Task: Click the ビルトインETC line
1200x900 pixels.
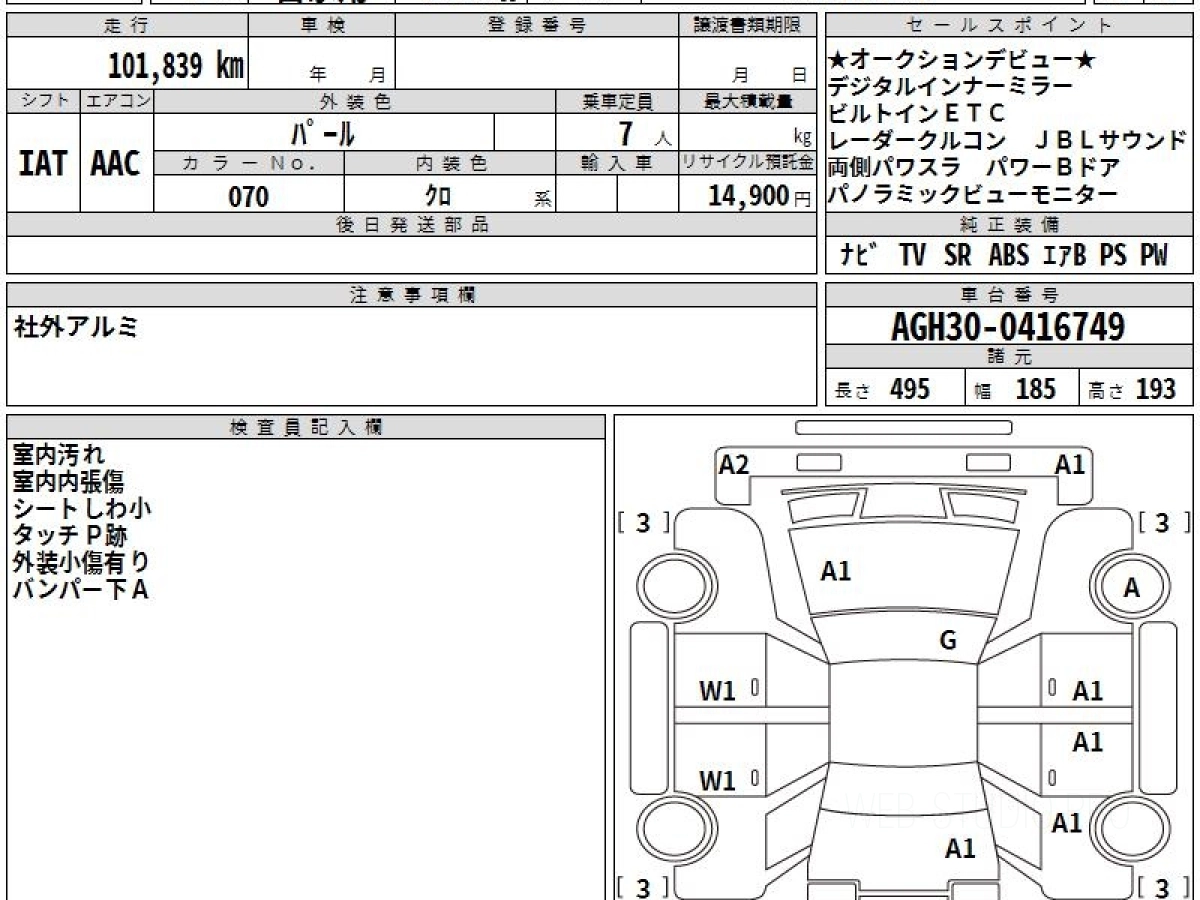Action: (x=917, y=113)
